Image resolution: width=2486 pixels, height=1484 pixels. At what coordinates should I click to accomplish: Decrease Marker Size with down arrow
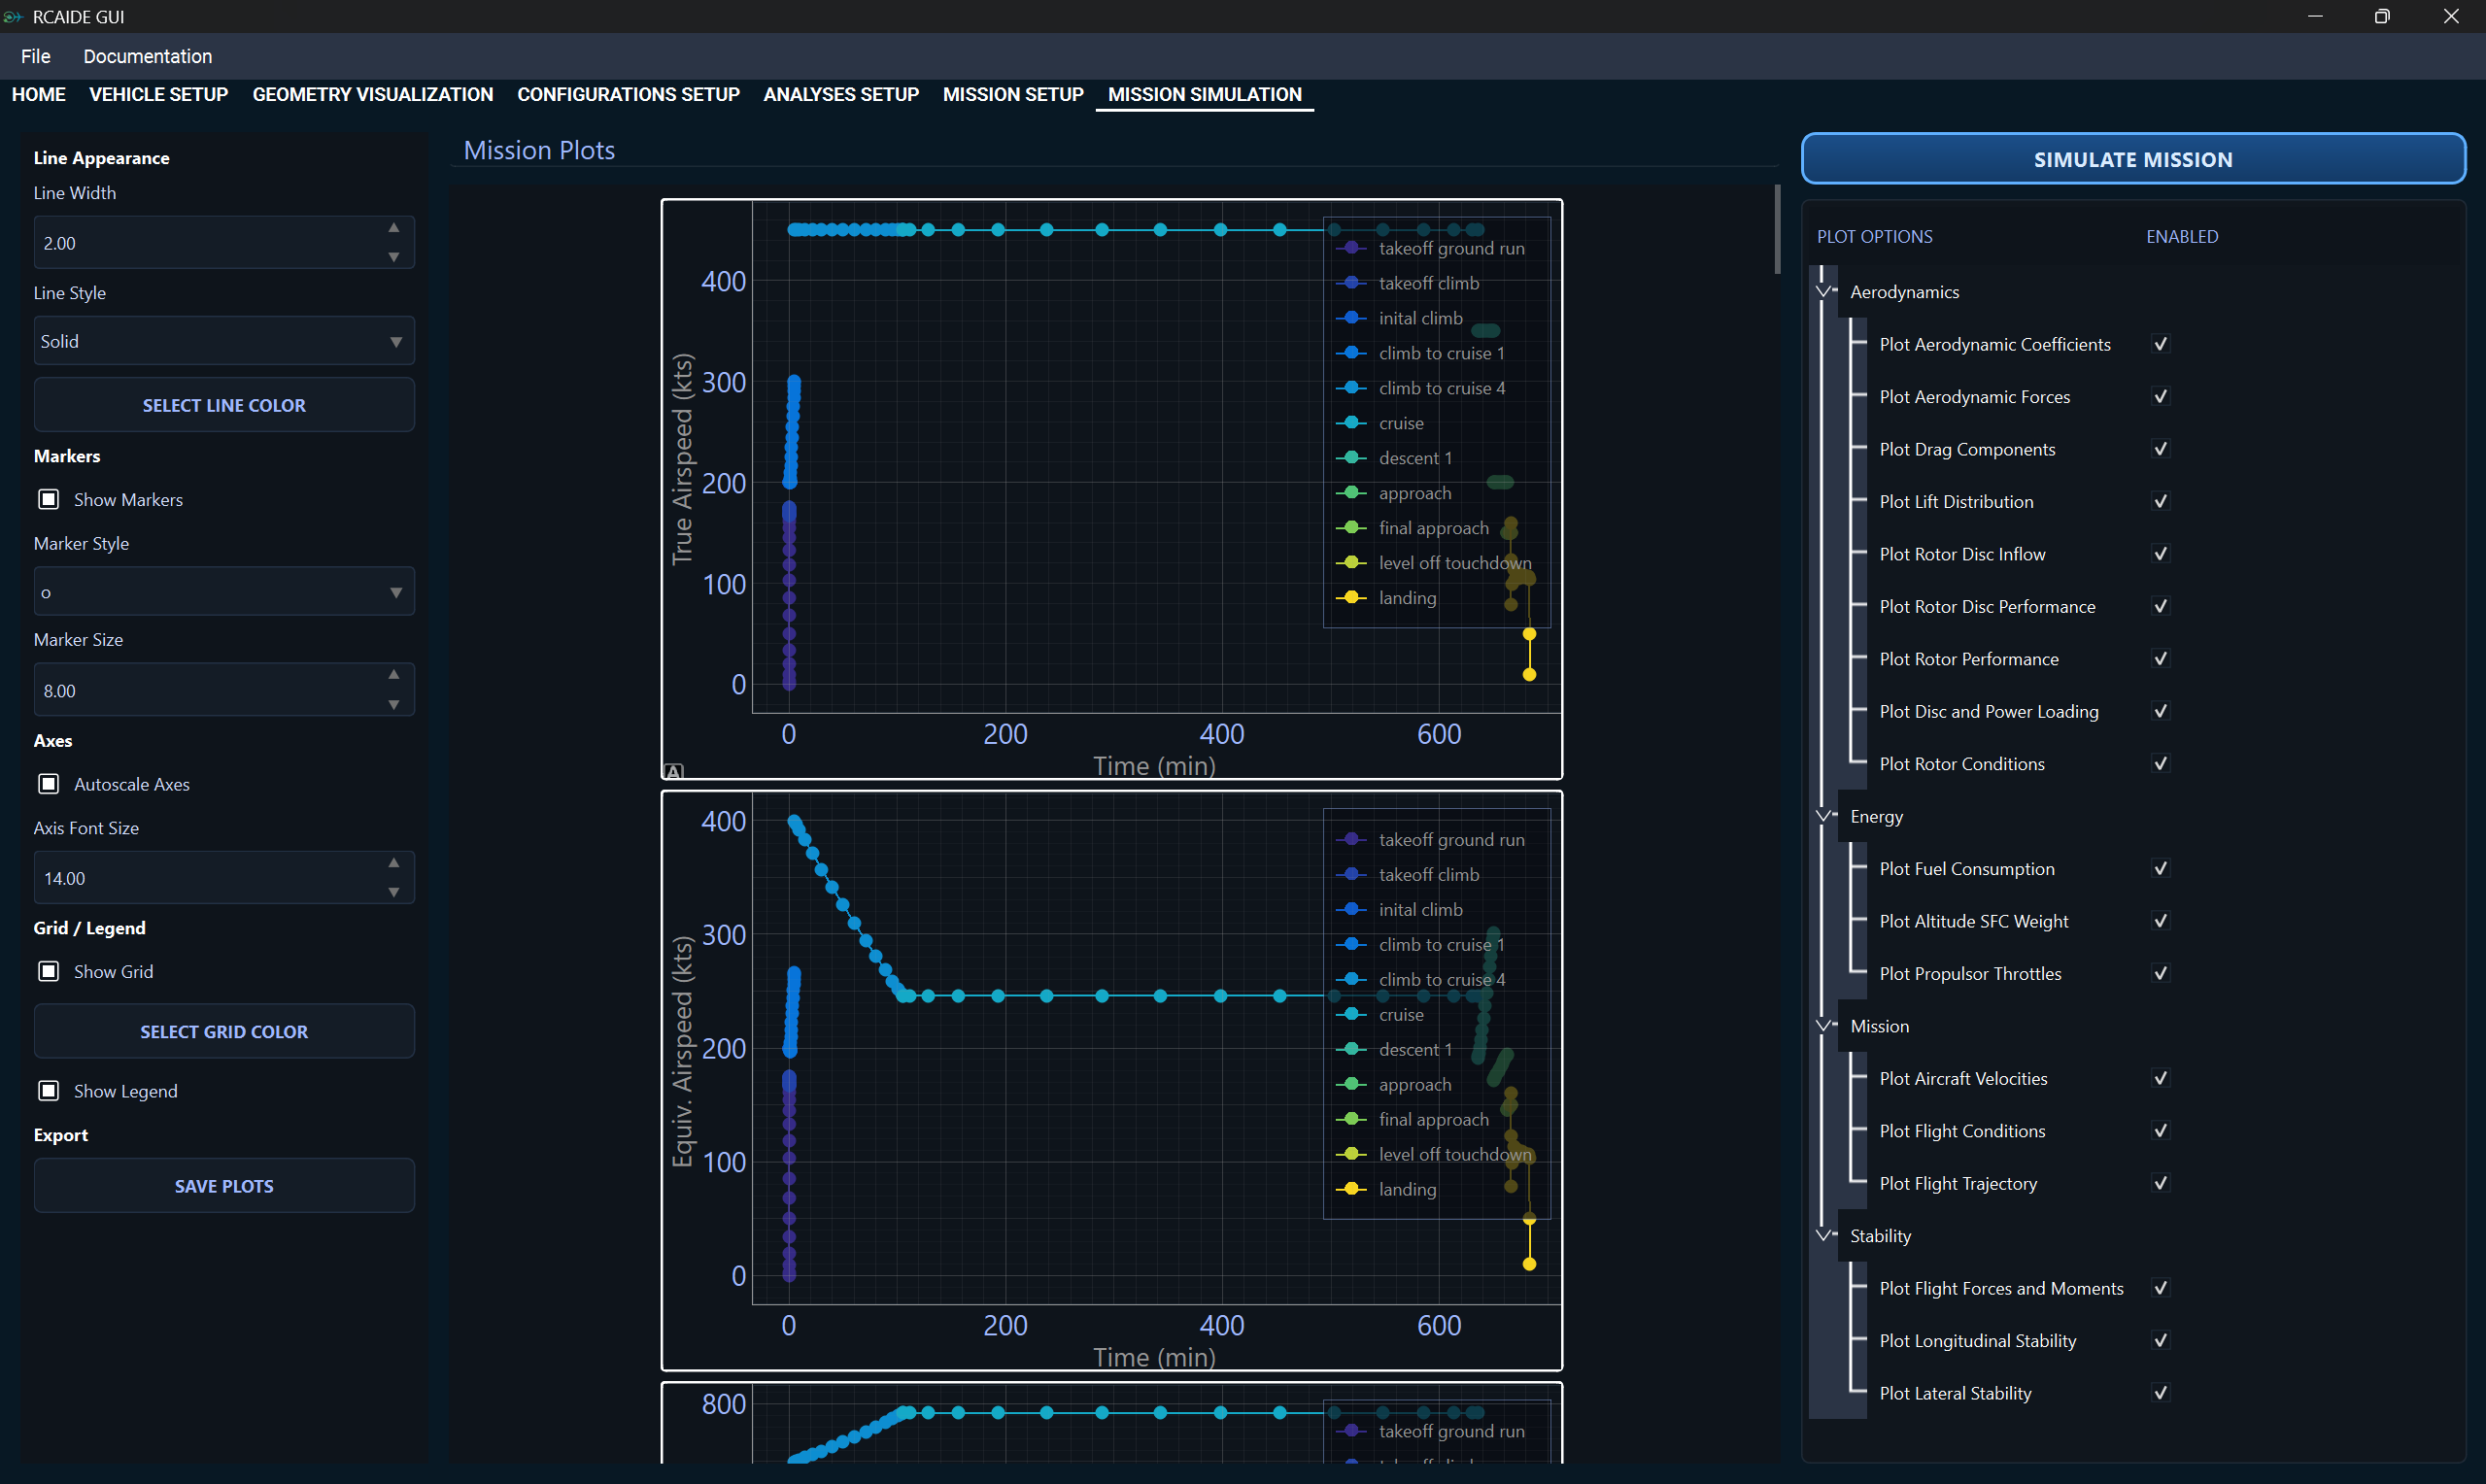394,705
